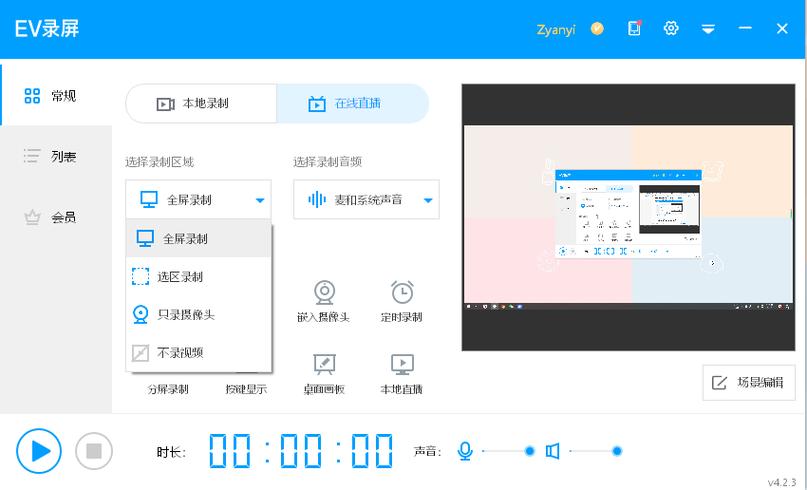This screenshot has height=490, width=807.
Task: Adjust the speaker volume slider handle
Action: pos(617,451)
